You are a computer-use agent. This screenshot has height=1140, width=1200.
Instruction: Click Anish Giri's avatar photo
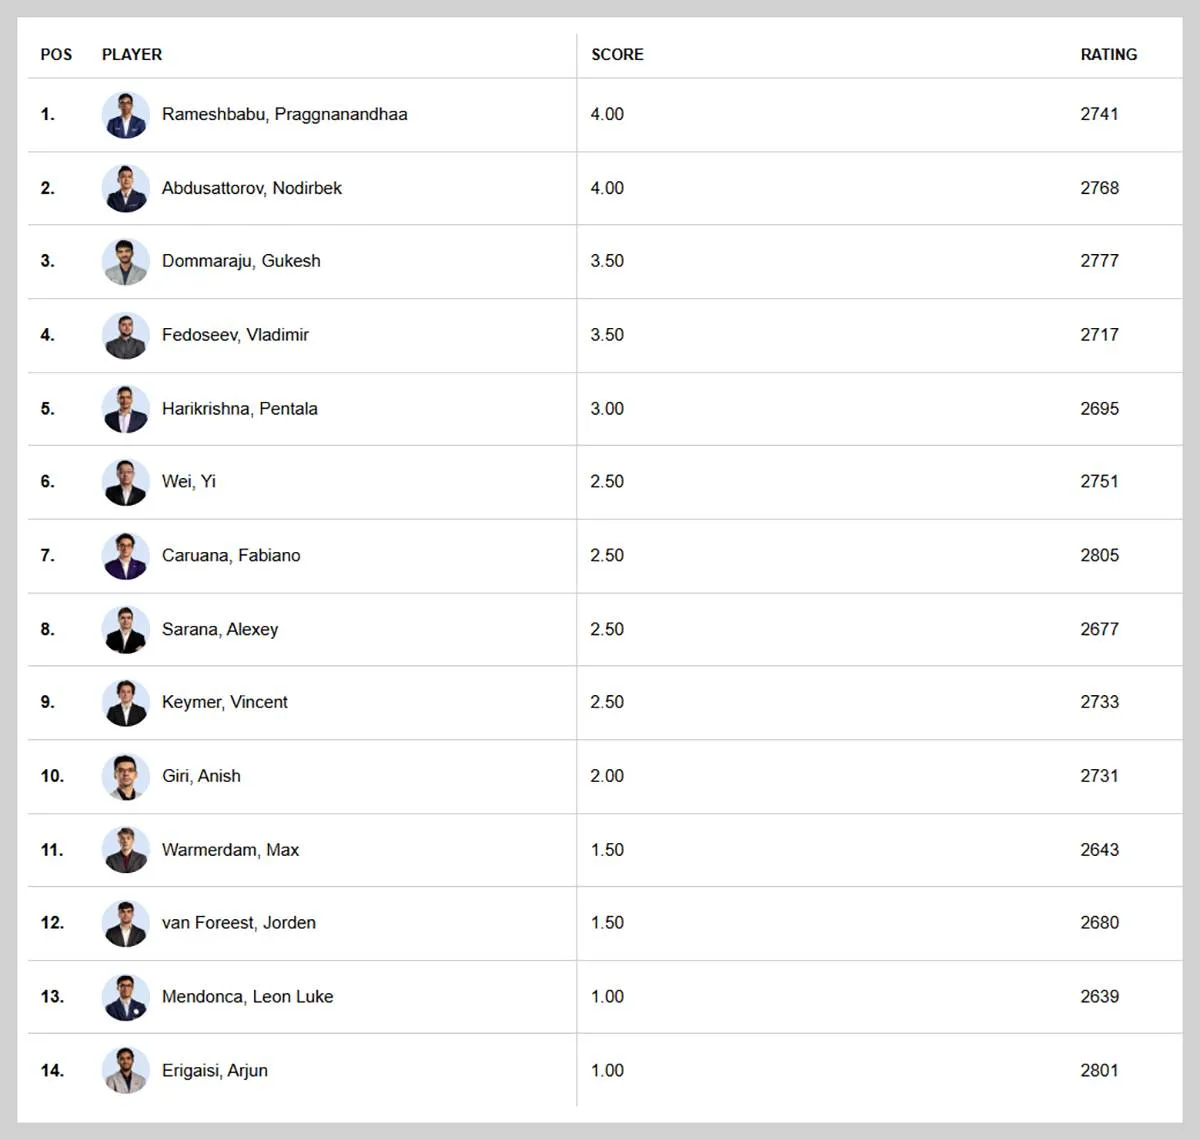126,776
